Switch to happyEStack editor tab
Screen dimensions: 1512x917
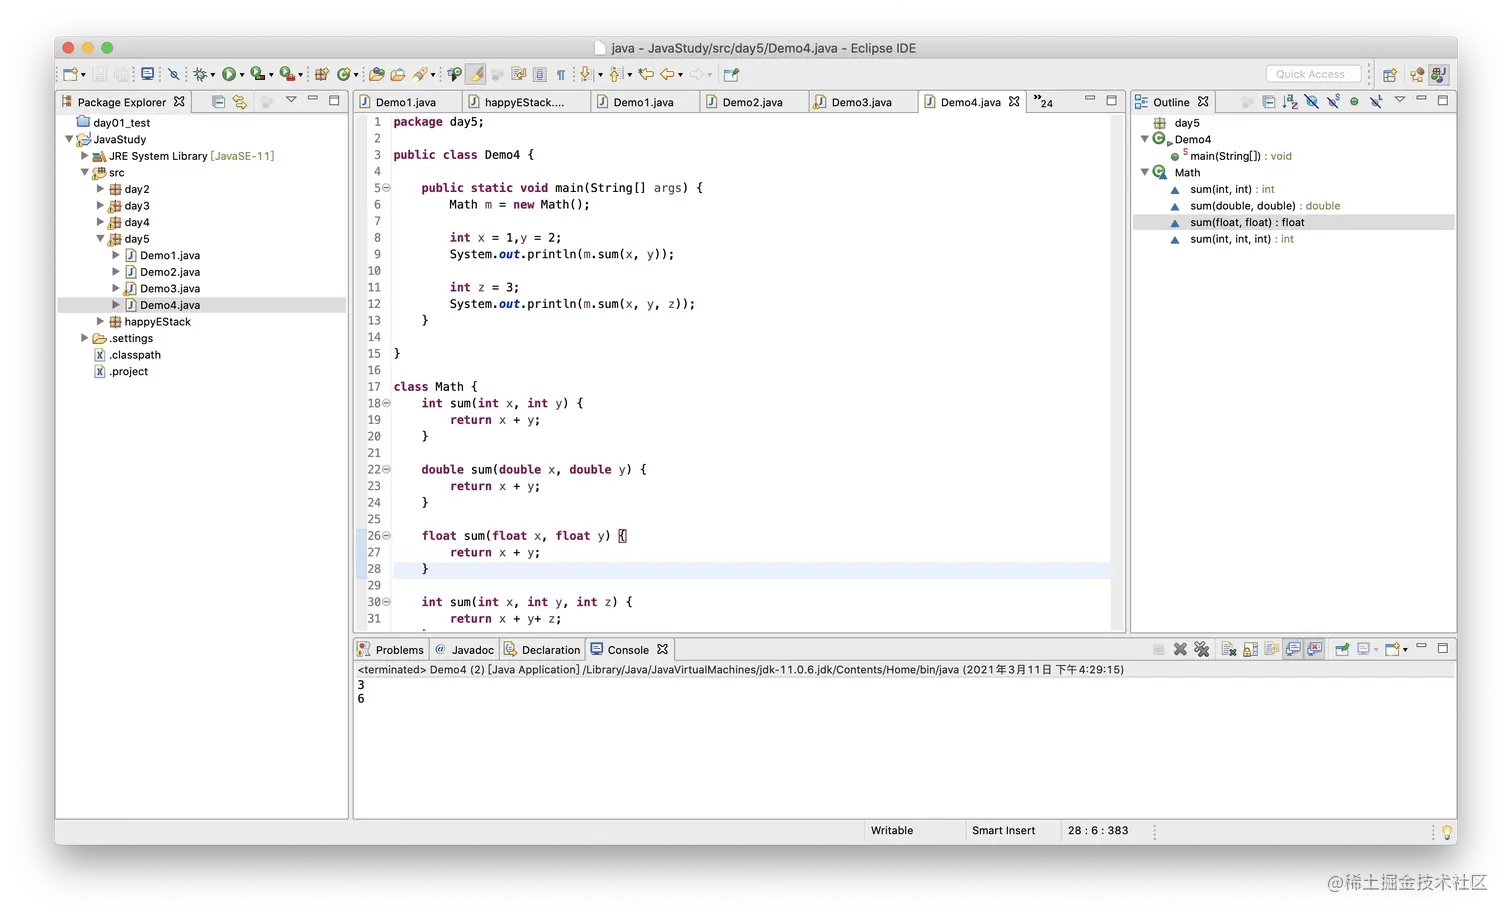524,102
